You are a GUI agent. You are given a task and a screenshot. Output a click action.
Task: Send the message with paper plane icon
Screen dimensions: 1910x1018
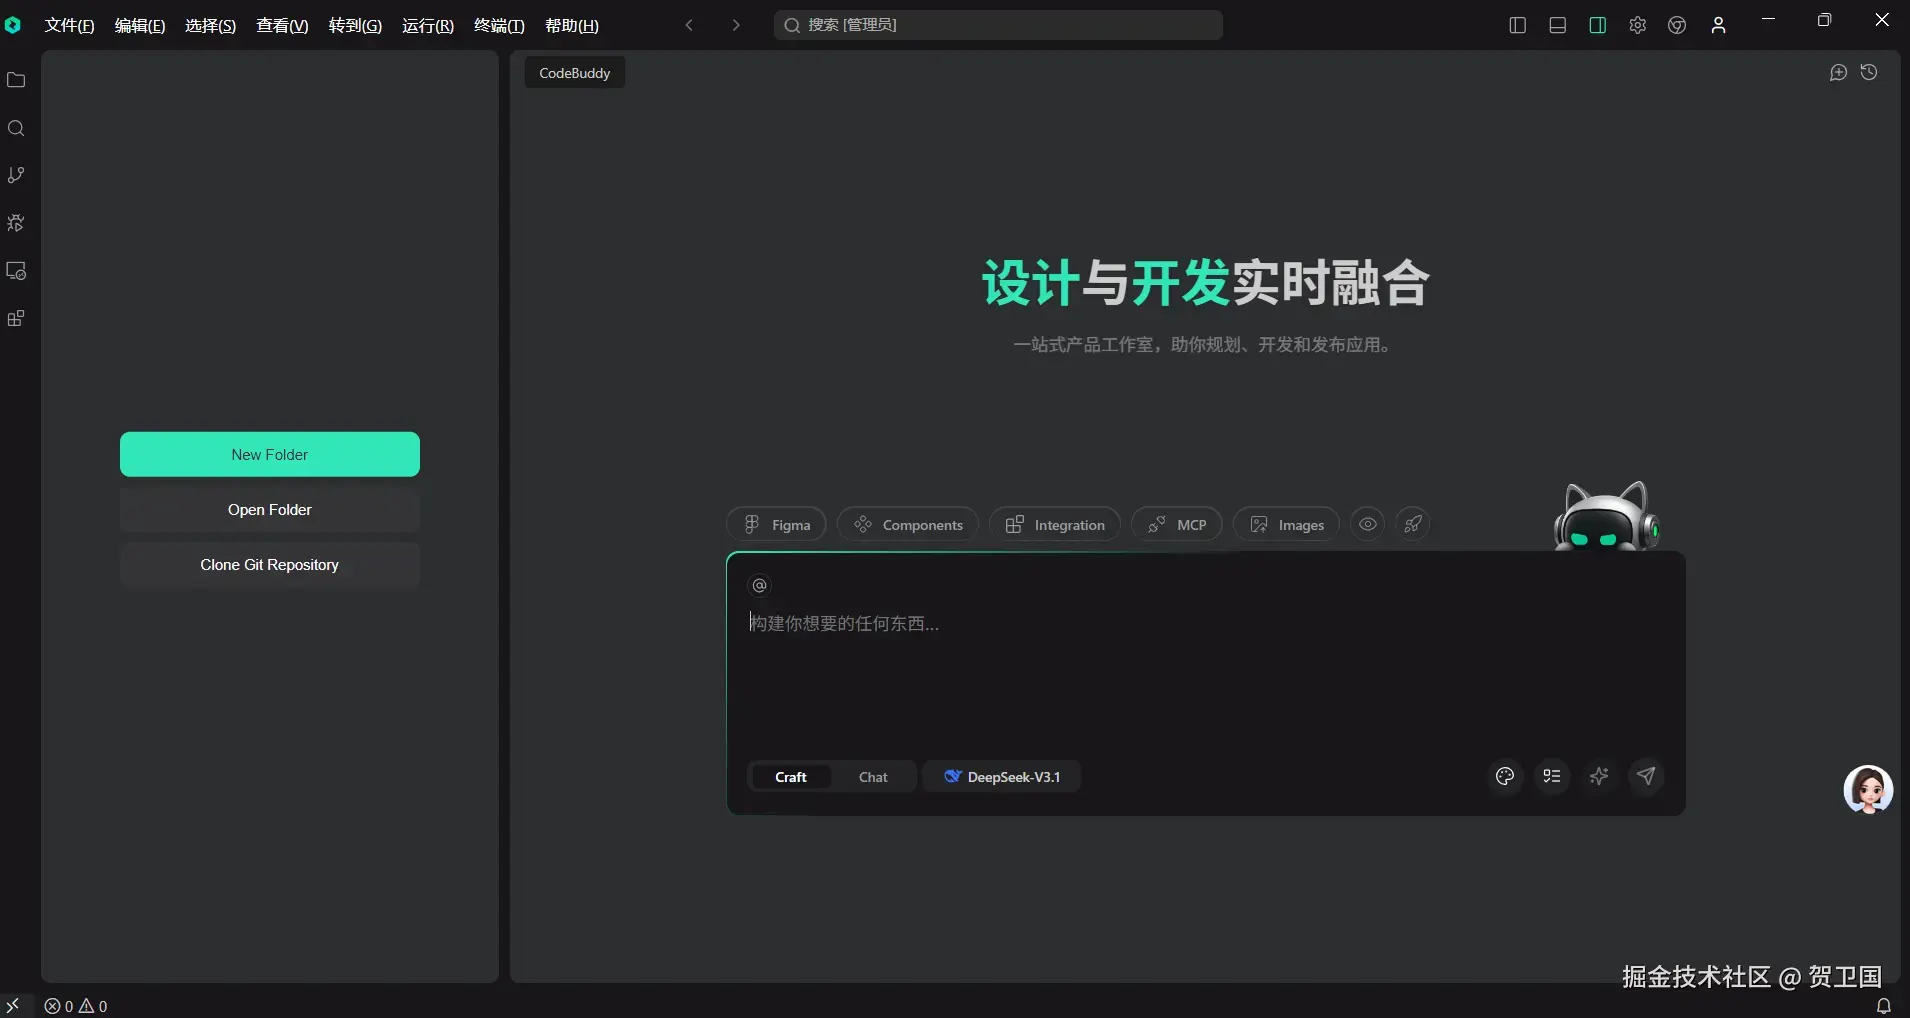tap(1646, 776)
